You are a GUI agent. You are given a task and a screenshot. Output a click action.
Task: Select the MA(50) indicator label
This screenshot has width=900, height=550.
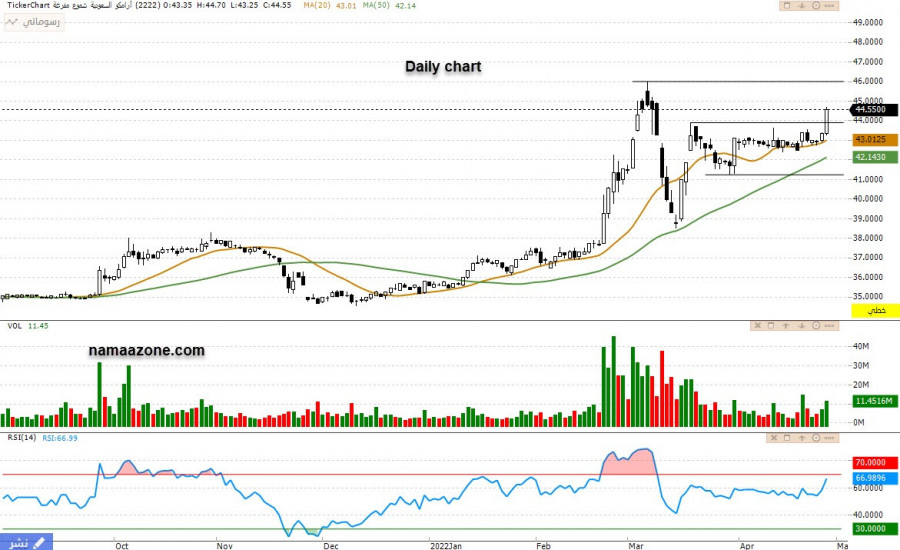(376, 5)
